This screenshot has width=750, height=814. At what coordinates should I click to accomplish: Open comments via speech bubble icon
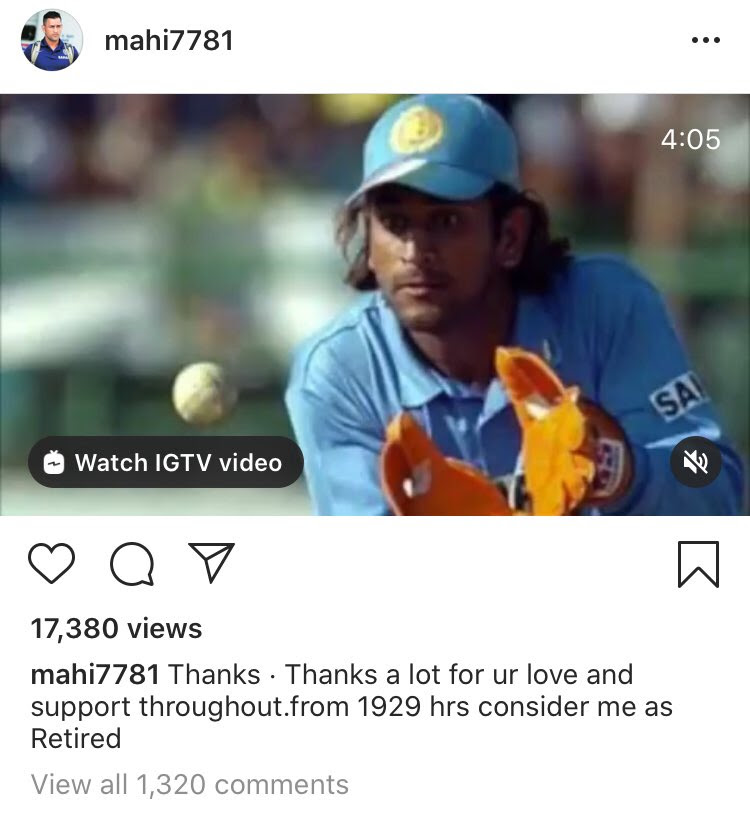[x=132, y=564]
